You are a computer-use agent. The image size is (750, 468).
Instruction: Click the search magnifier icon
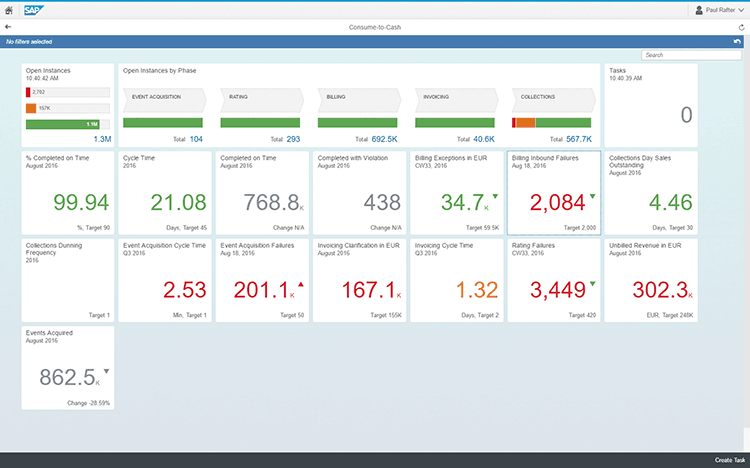coord(737,55)
